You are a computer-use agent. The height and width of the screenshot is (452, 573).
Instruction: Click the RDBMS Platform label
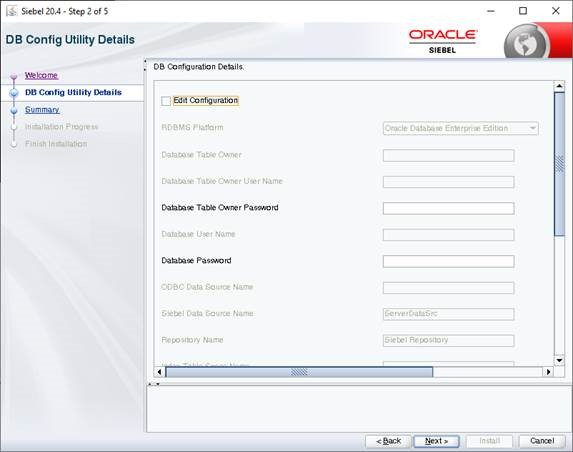click(x=192, y=128)
